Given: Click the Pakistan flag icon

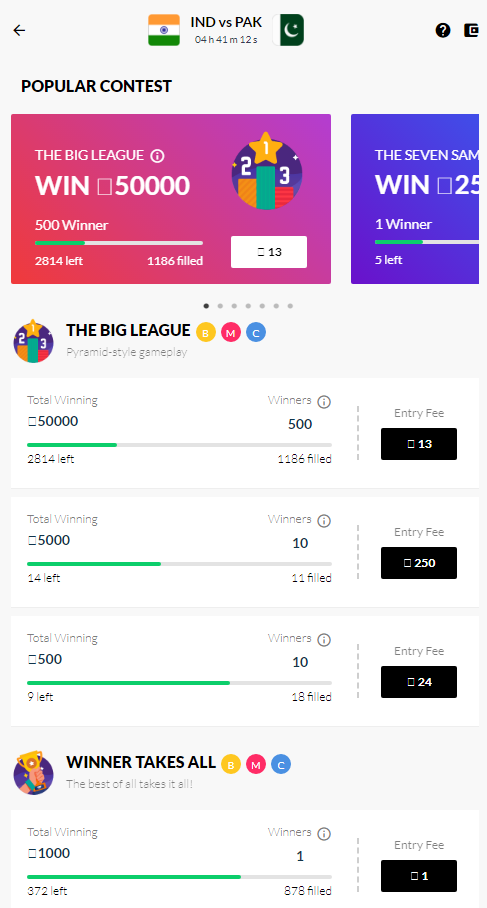Looking at the screenshot, I should click(x=288, y=30).
